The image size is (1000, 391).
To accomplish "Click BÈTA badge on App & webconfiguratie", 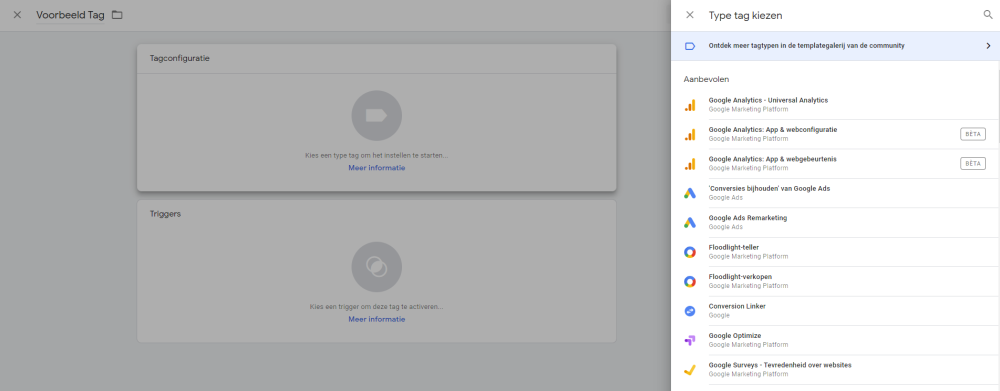I will click(x=973, y=134).
